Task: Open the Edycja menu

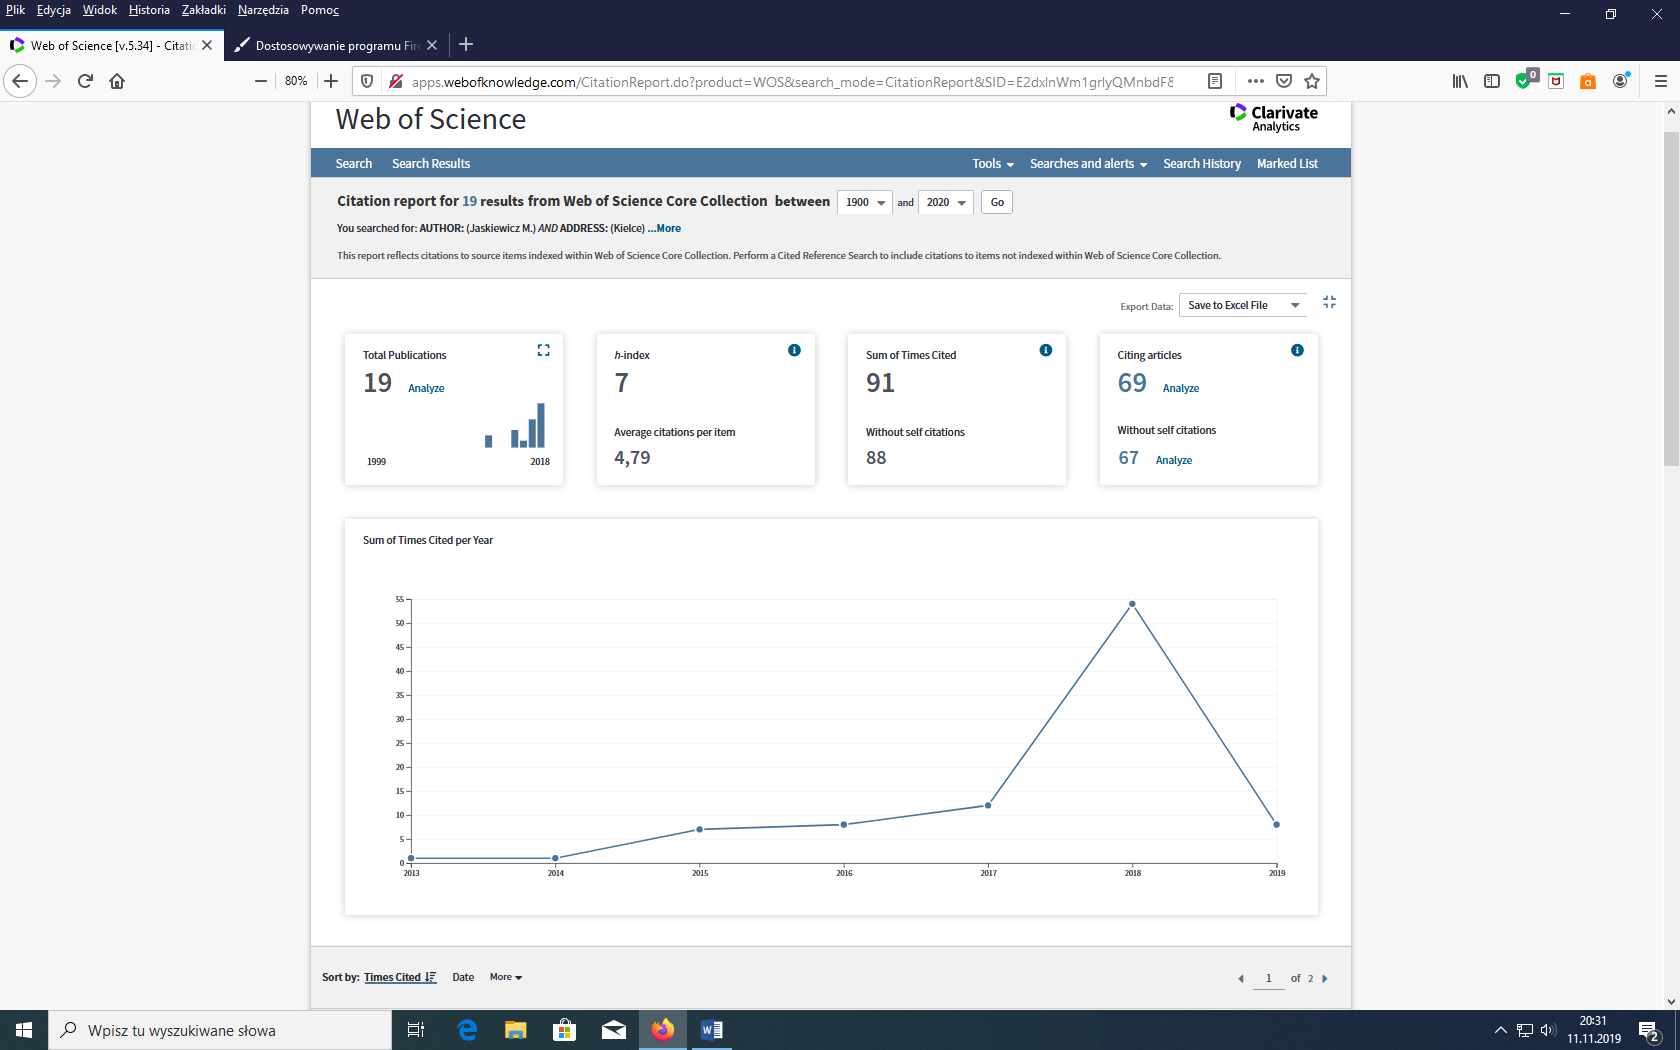Action: coord(54,10)
